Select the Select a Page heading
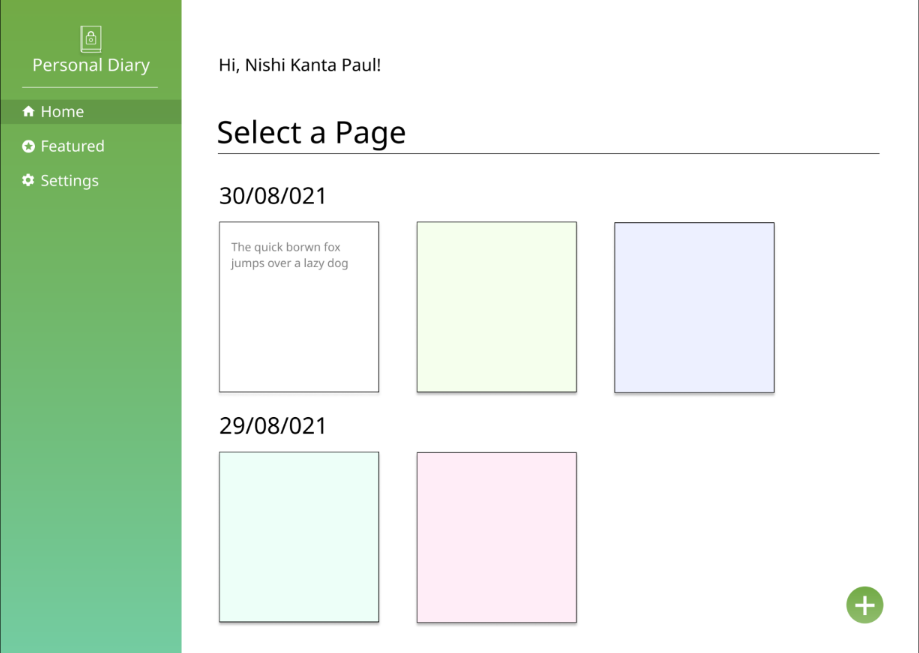Screen dimensions: 919x653 311,132
